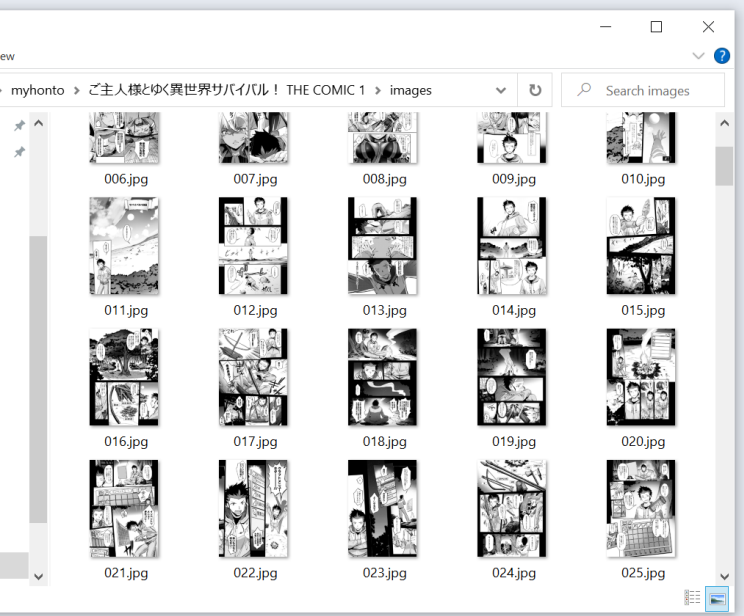Click the 013.jpg file name label
Viewport: 744px width, 616px height.
[384, 310]
